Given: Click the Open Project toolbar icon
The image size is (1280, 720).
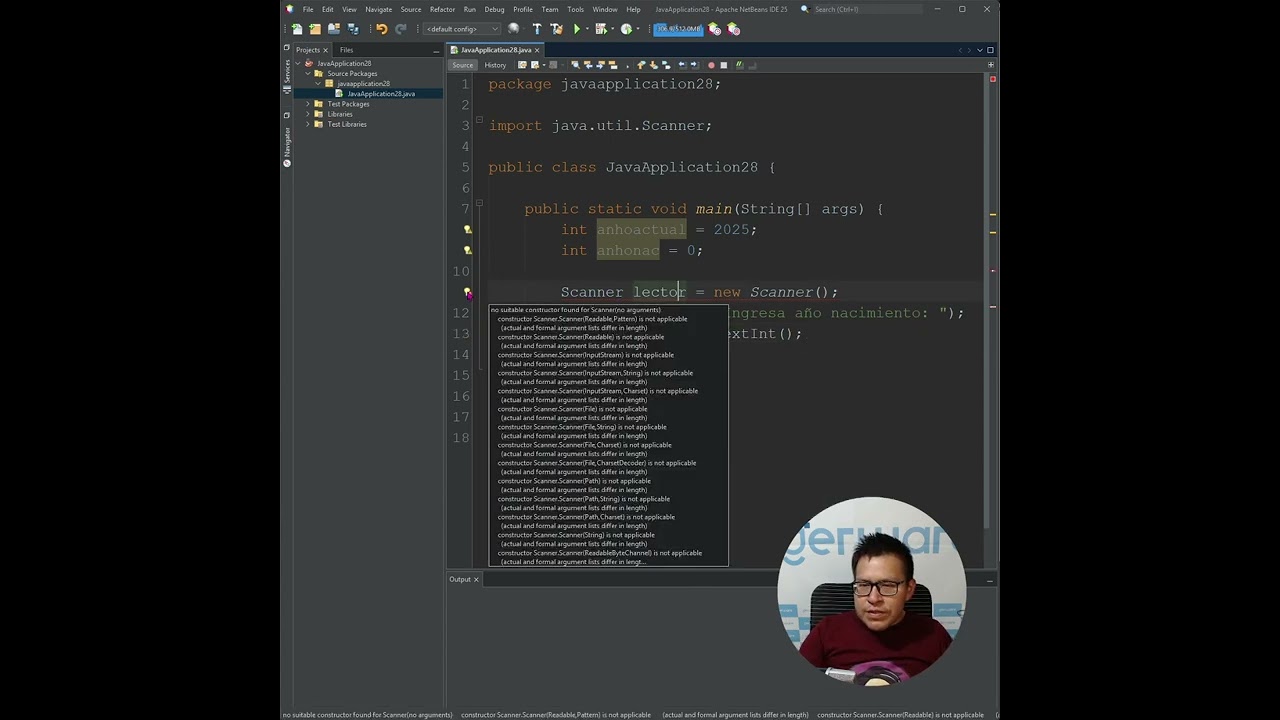Looking at the screenshot, I should 333,29.
